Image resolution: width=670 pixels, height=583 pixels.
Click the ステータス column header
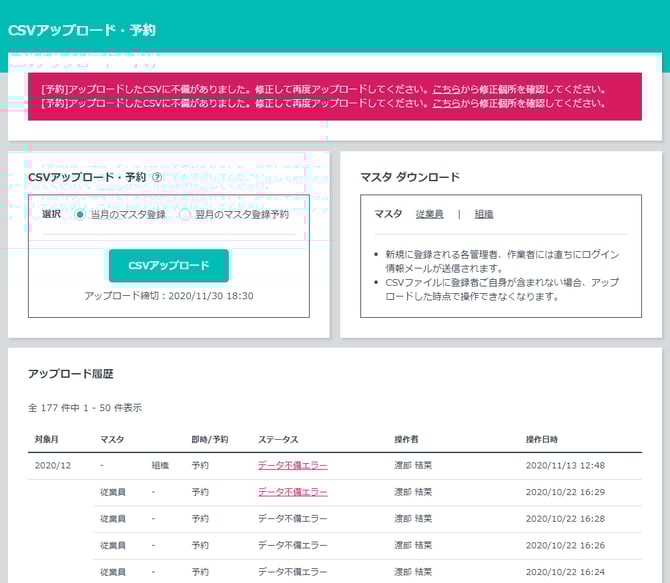click(x=278, y=439)
